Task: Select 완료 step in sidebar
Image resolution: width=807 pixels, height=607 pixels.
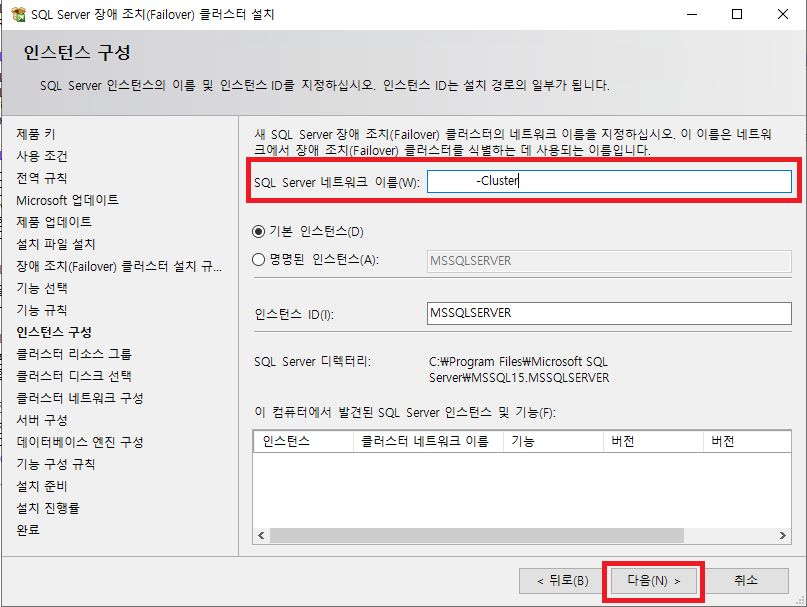Action: pyautogui.click(x=28, y=530)
